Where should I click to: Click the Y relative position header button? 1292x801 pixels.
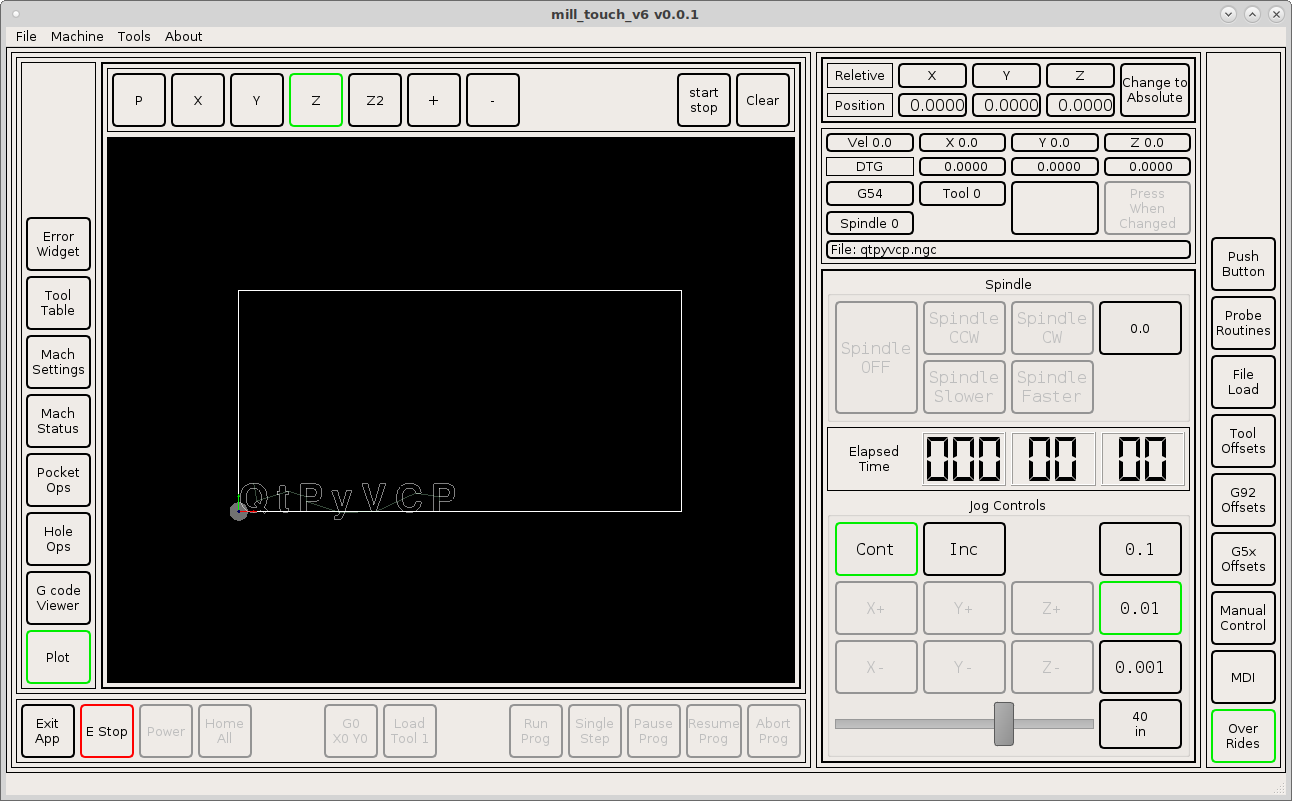click(x=1006, y=75)
